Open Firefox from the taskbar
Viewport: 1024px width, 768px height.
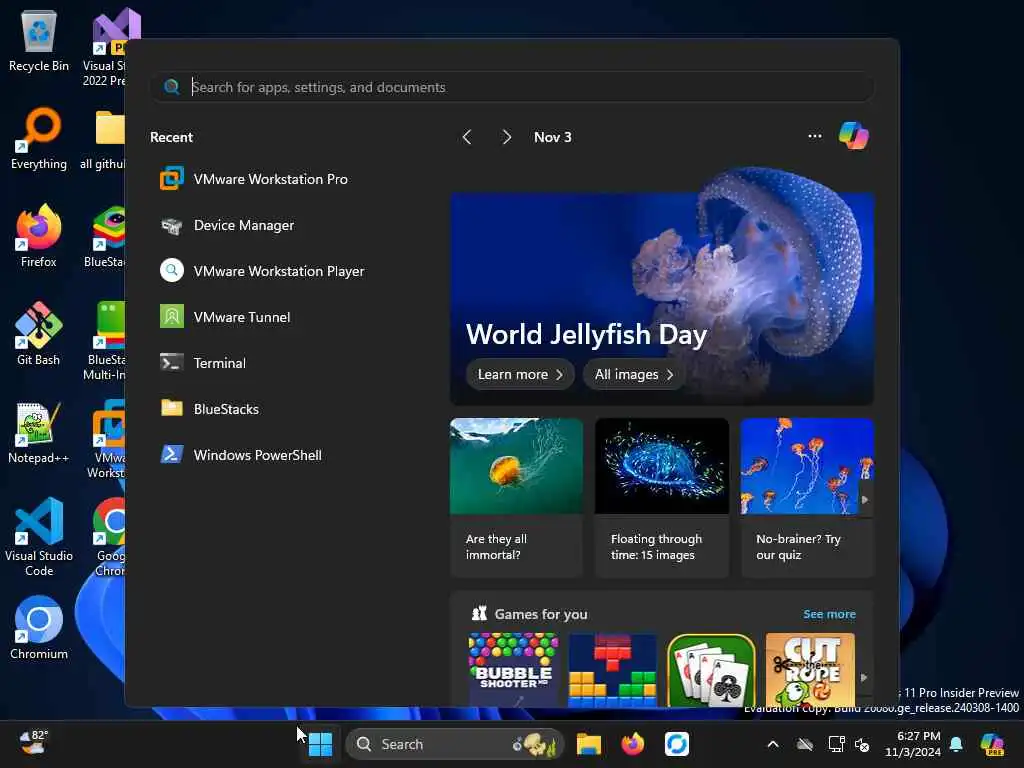click(x=633, y=744)
